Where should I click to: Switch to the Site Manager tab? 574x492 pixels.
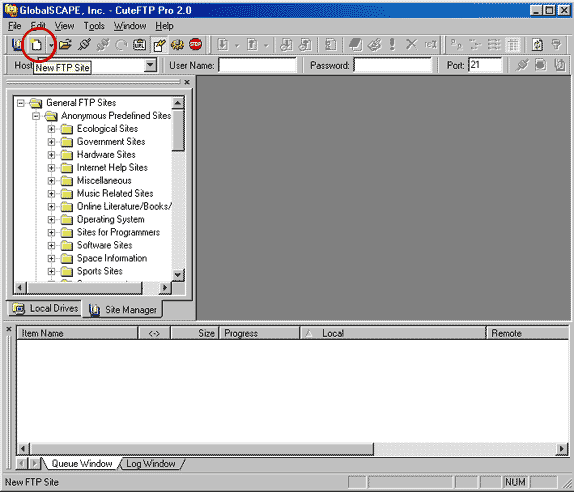click(123, 310)
